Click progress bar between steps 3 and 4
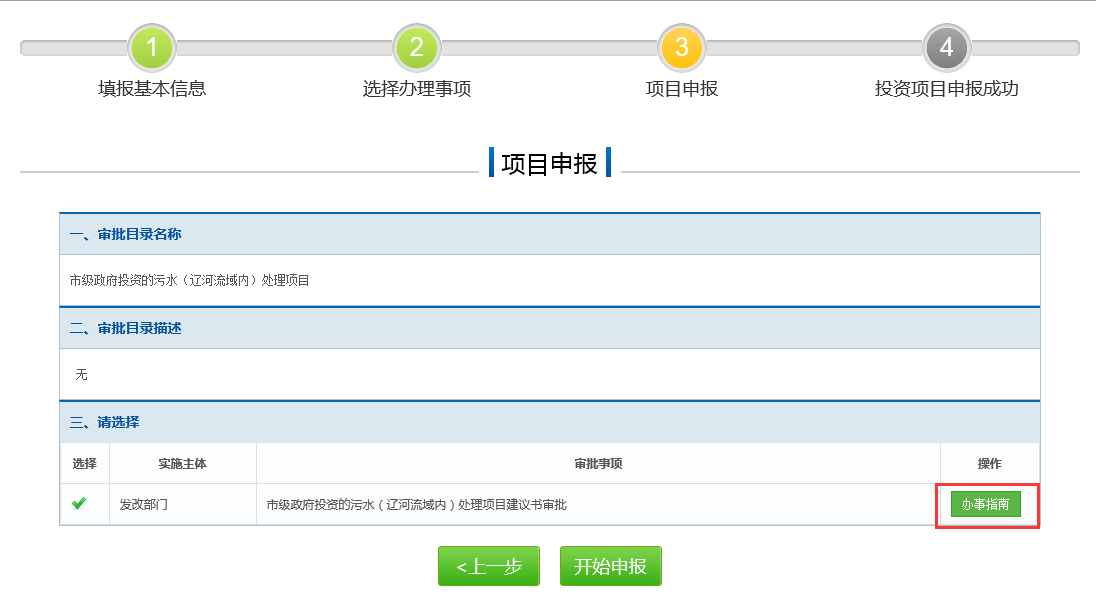This screenshot has height=605, width=1096. (x=814, y=48)
